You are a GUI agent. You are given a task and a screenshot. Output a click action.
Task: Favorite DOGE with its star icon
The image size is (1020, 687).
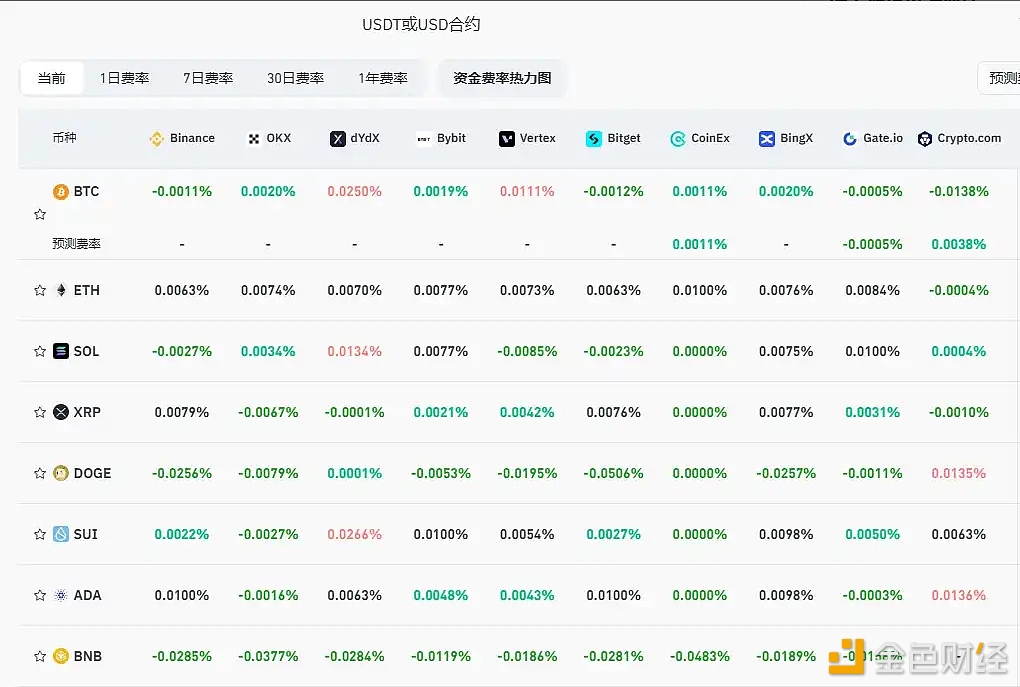click(40, 473)
